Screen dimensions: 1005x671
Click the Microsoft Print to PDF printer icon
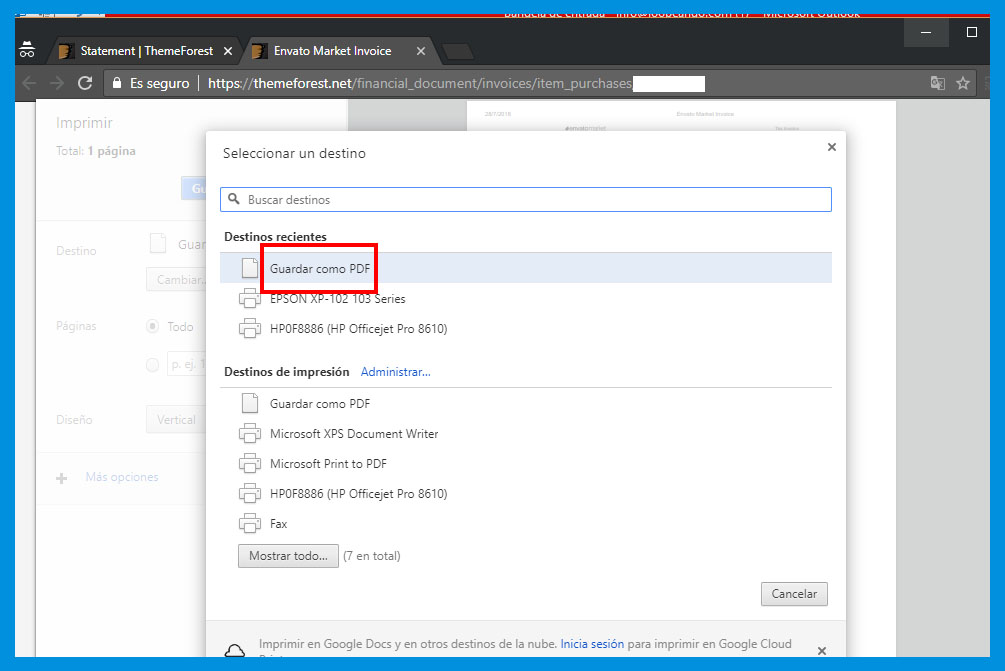pyautogui.click(x=250, y=463)
